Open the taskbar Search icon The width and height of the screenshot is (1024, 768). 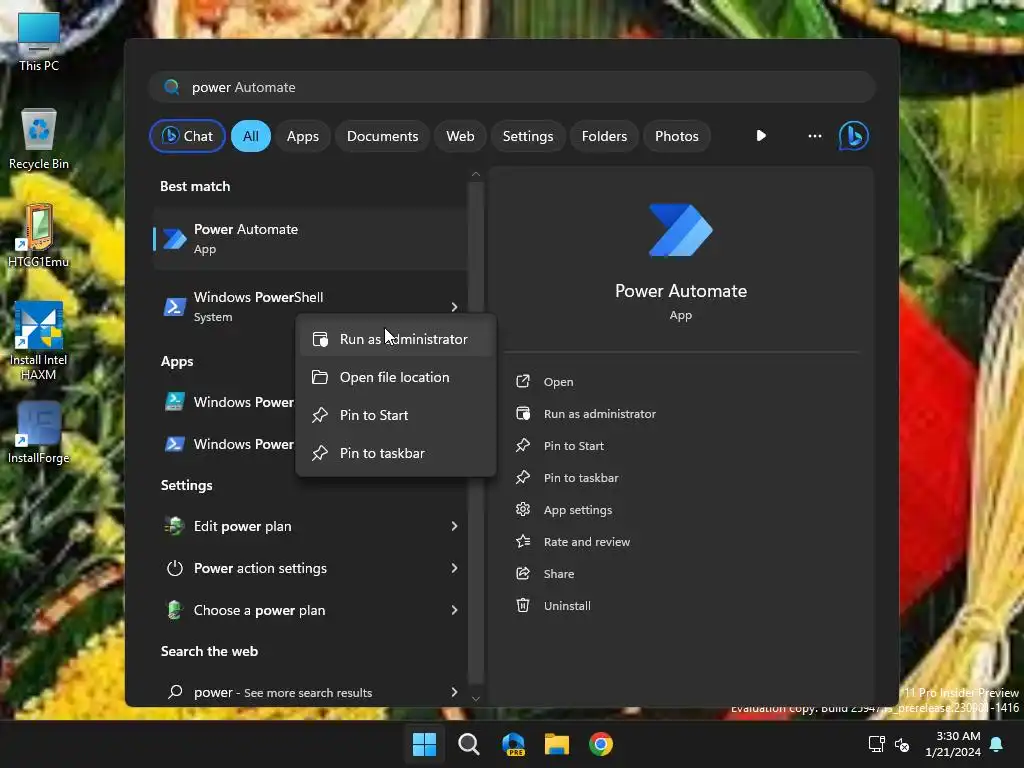tap(468, 744)
